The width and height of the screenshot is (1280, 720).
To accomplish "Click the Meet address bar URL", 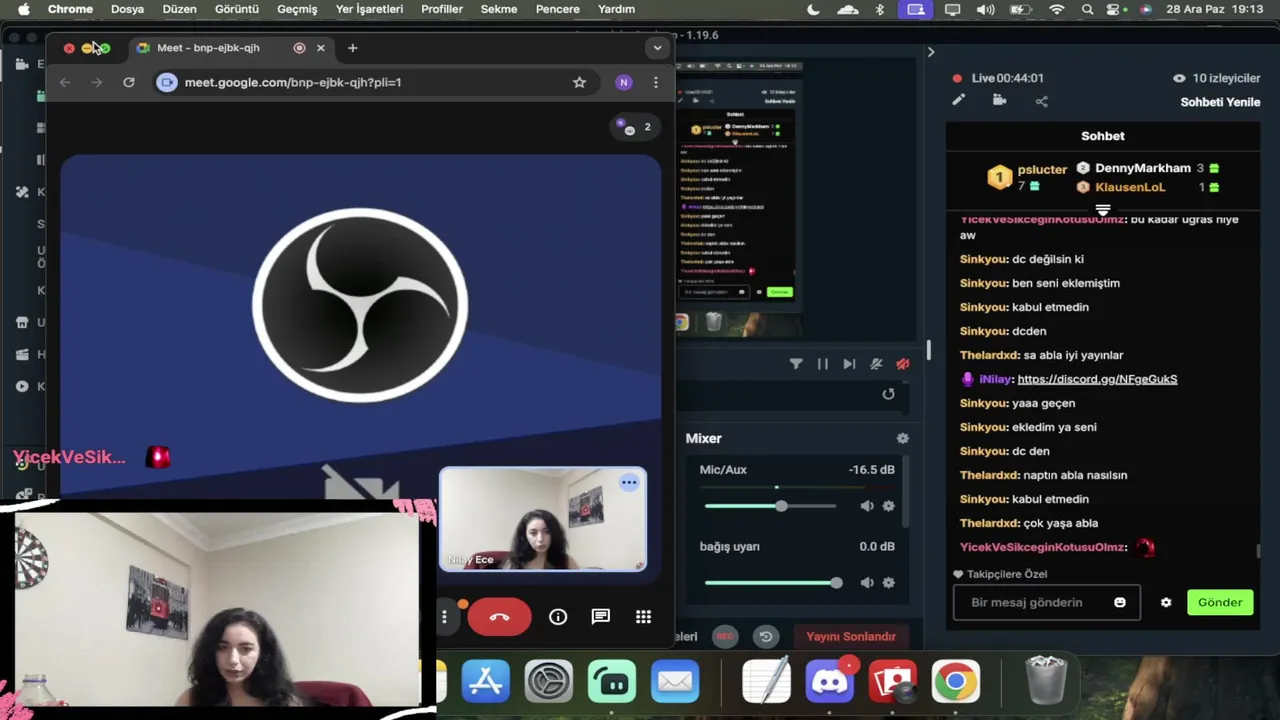I will (x=293, y=82).
